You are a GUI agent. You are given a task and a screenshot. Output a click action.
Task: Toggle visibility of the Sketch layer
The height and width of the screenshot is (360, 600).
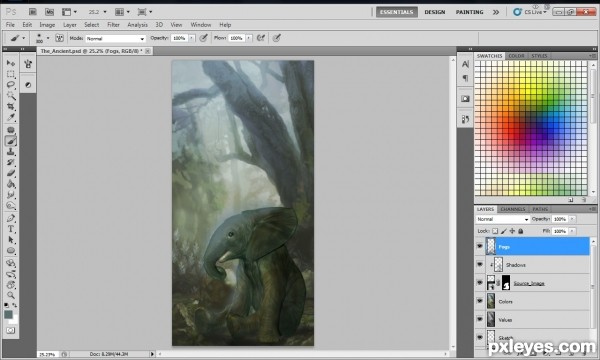pos(480,337)
